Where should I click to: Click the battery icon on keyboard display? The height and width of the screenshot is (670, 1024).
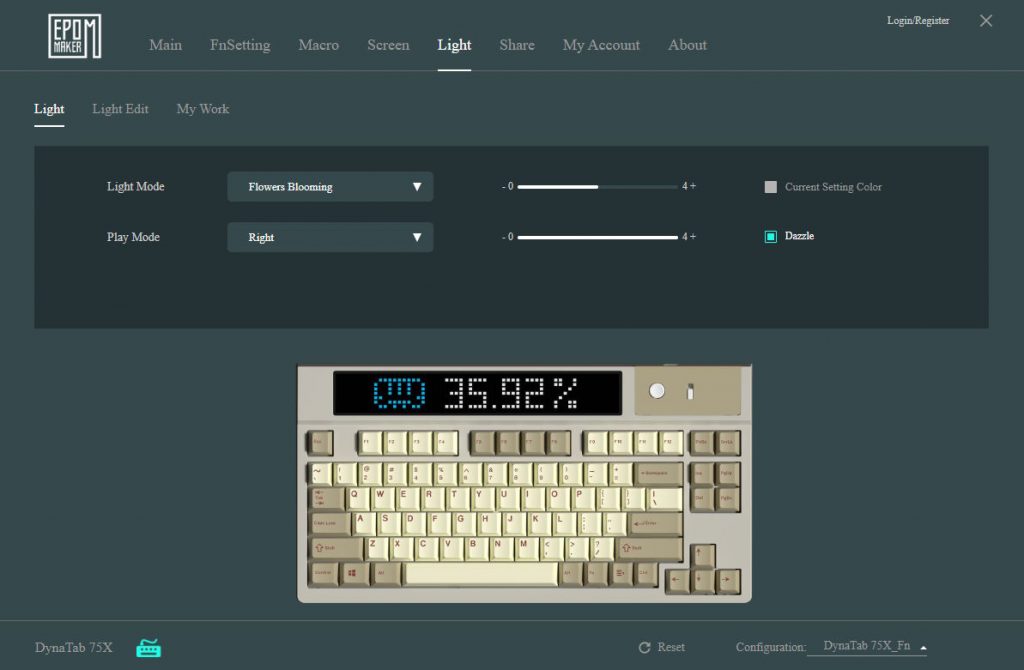coord(399,392)
